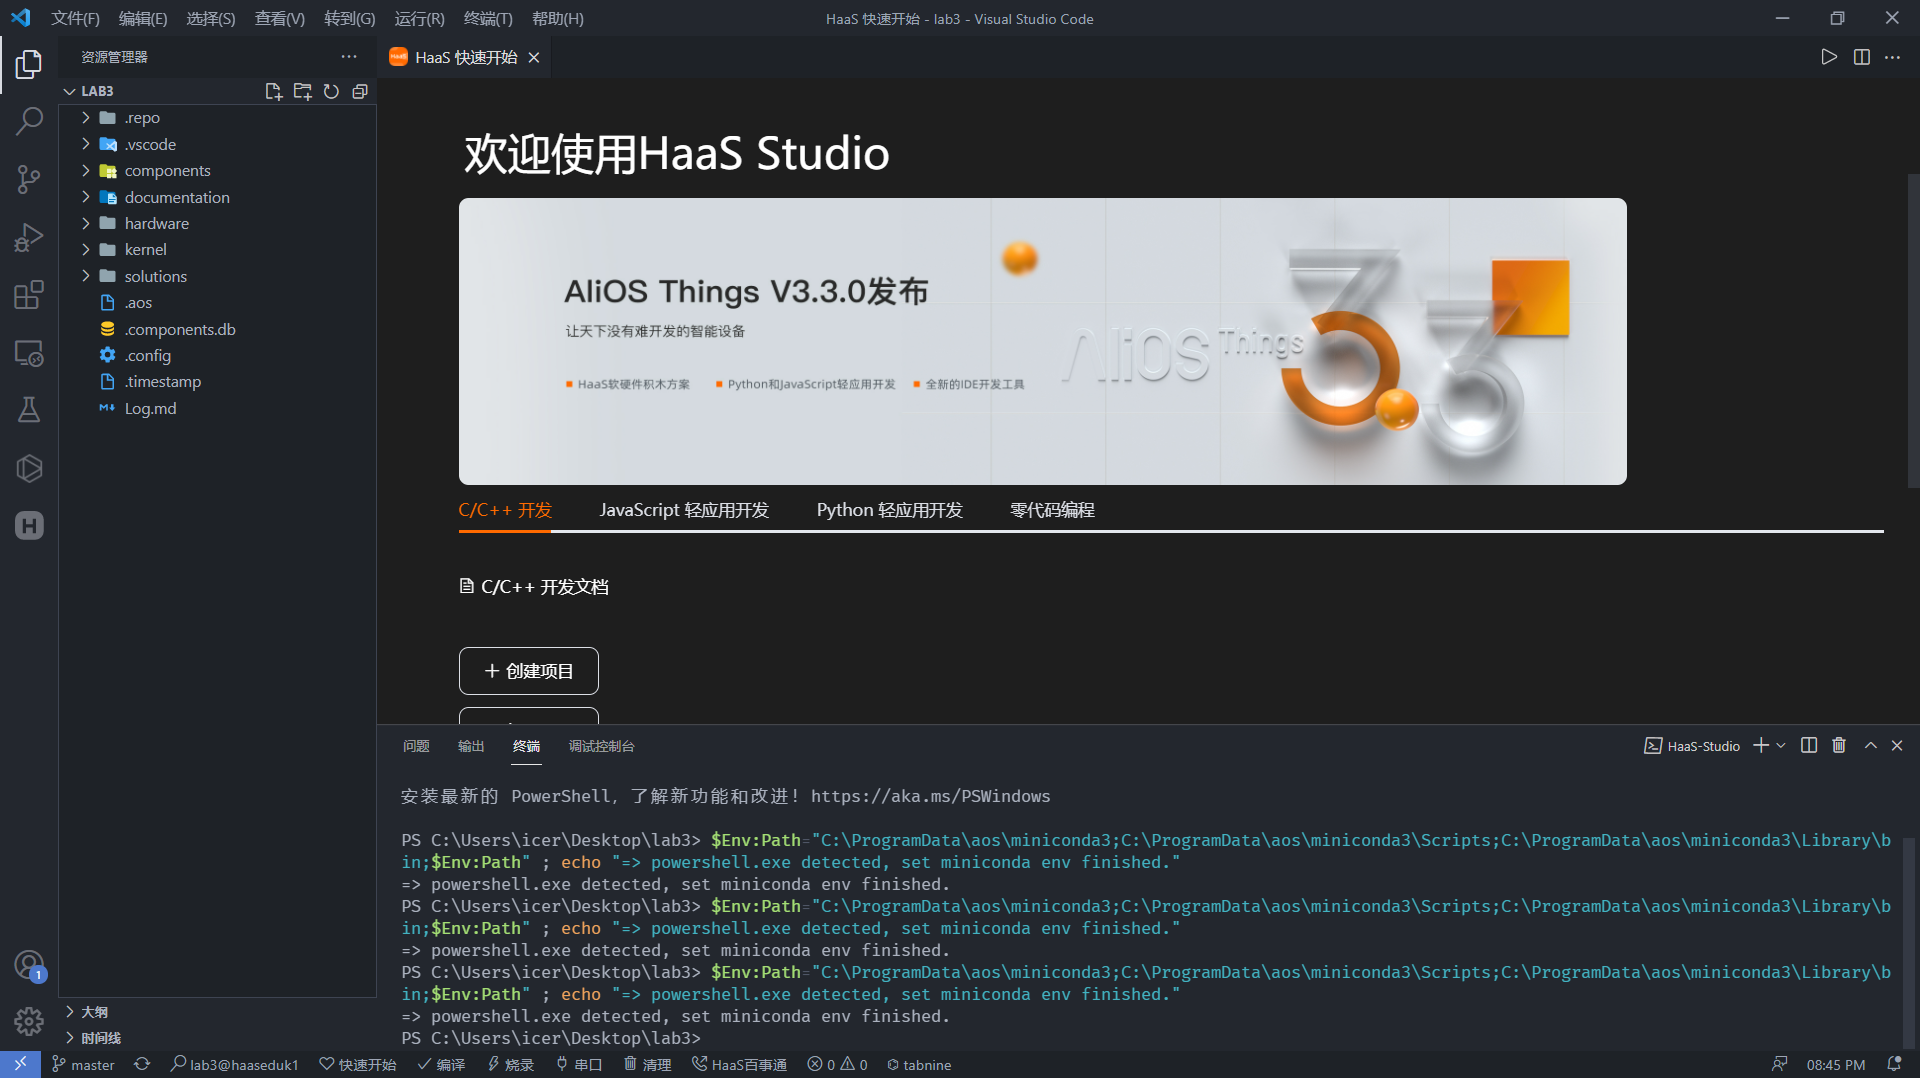Open the 终端(T) menu

point(487,18)
